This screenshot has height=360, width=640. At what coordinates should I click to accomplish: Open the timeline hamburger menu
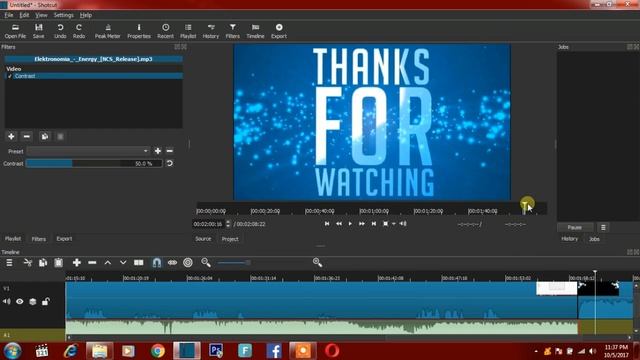click(9, 263)
